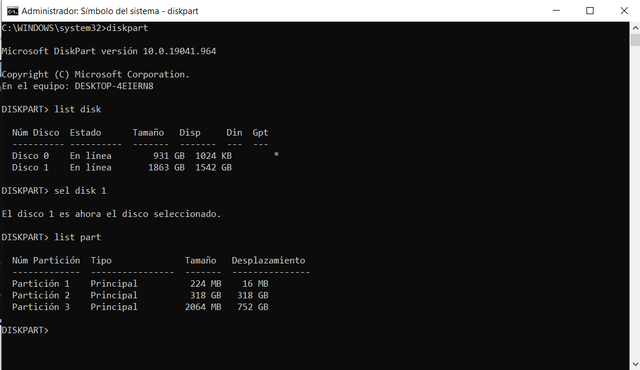Close the diskpart console window
This screenshot has height=370, width=640.
click(x=624, y=11)
